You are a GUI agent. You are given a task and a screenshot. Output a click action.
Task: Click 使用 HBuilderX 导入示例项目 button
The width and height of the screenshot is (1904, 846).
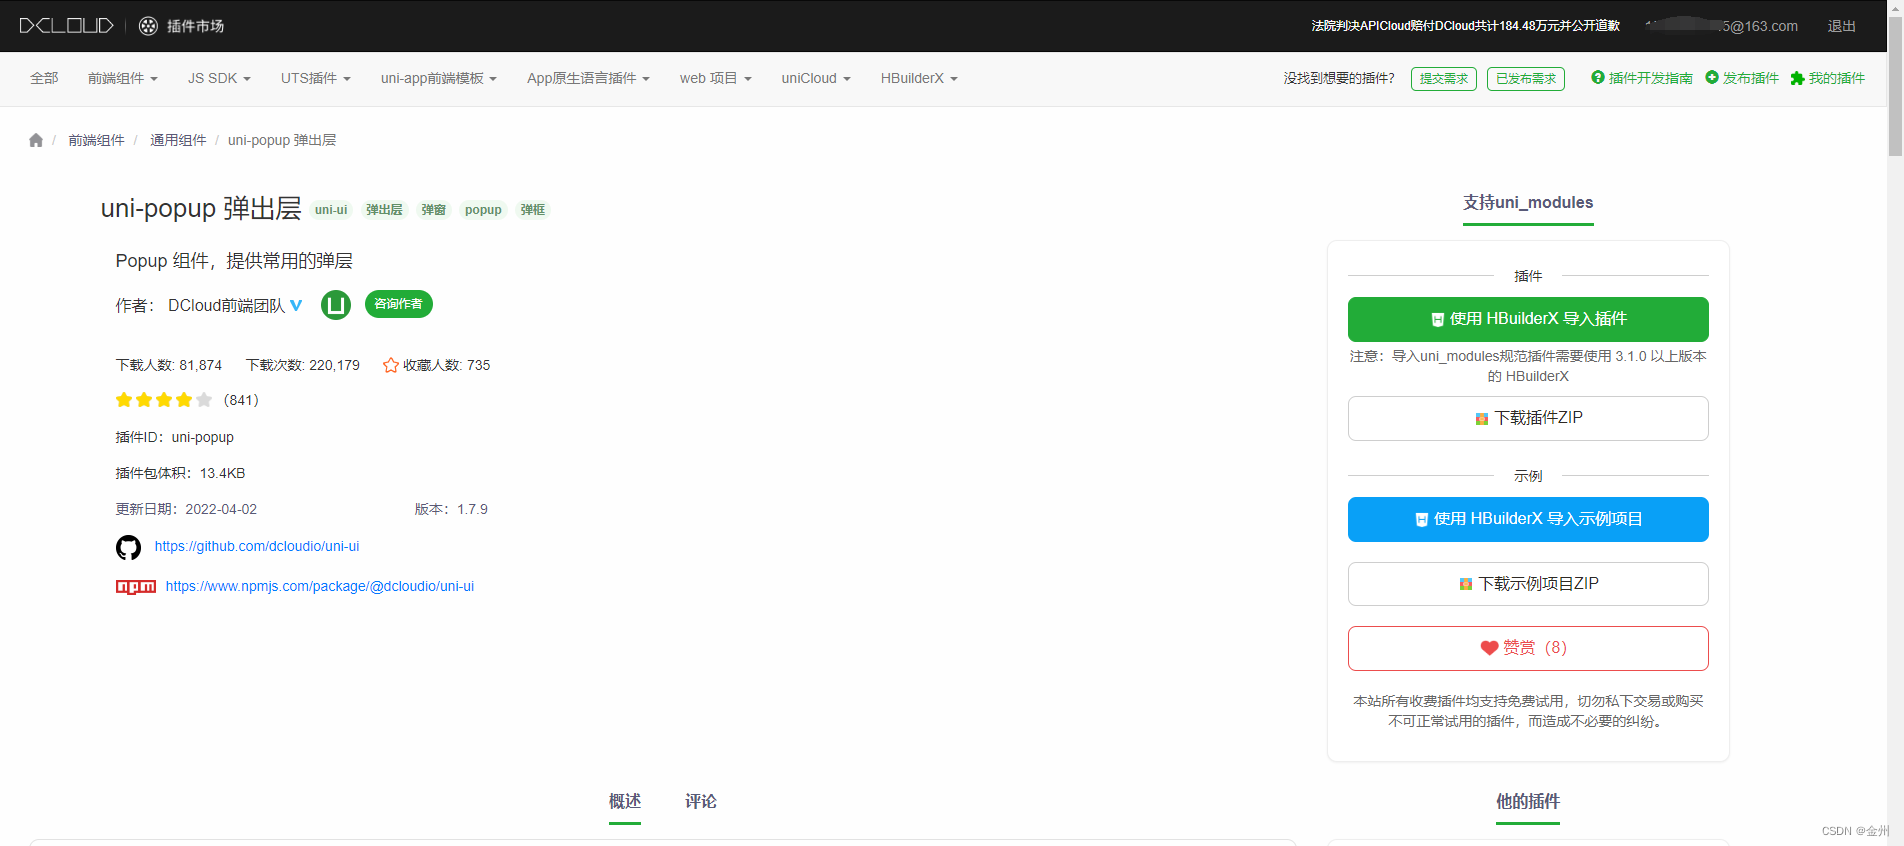[x=1528, y=519]
